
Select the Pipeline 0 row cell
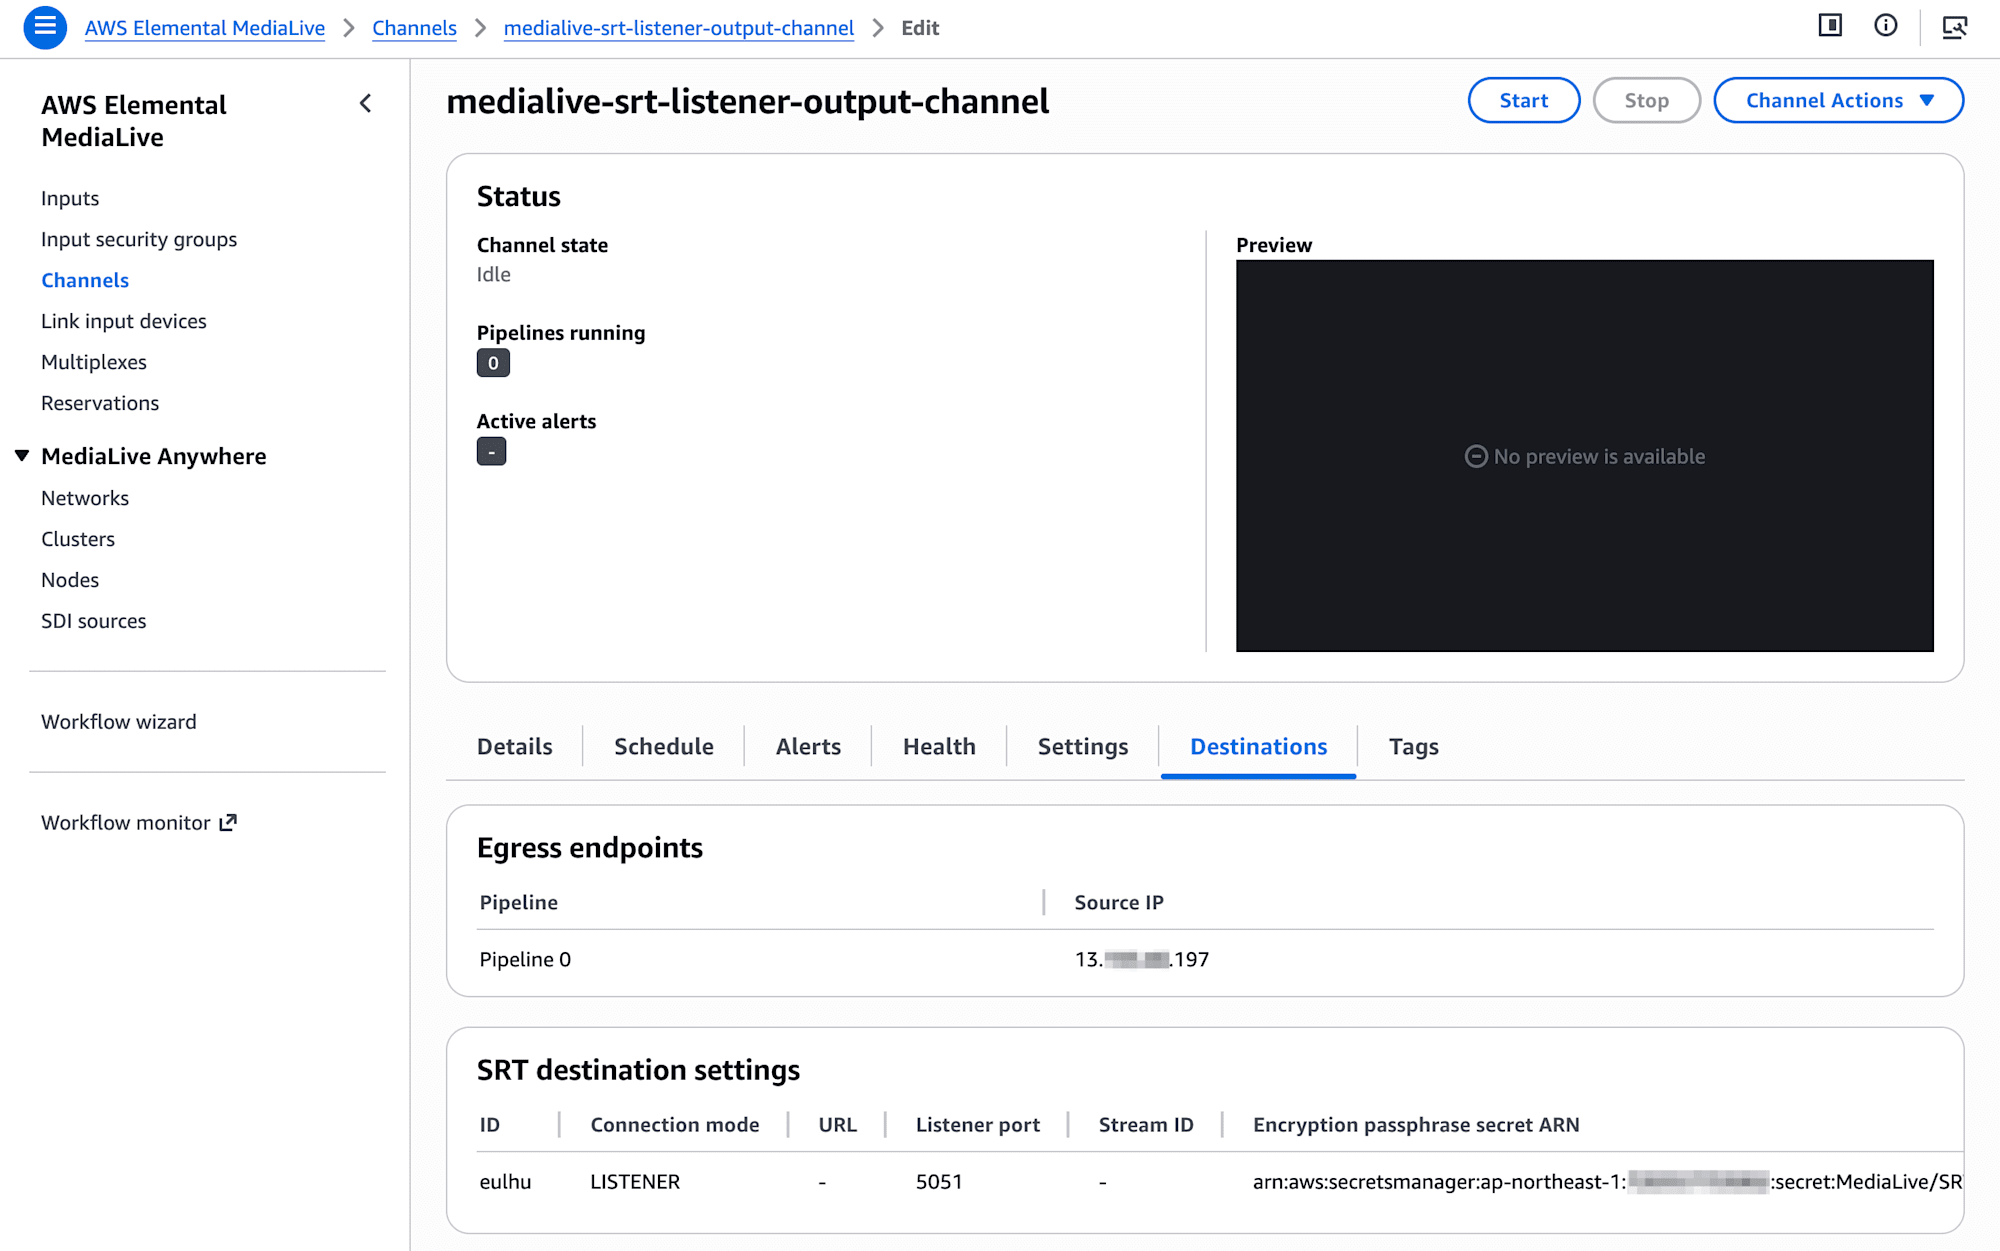tap(525, 959)
